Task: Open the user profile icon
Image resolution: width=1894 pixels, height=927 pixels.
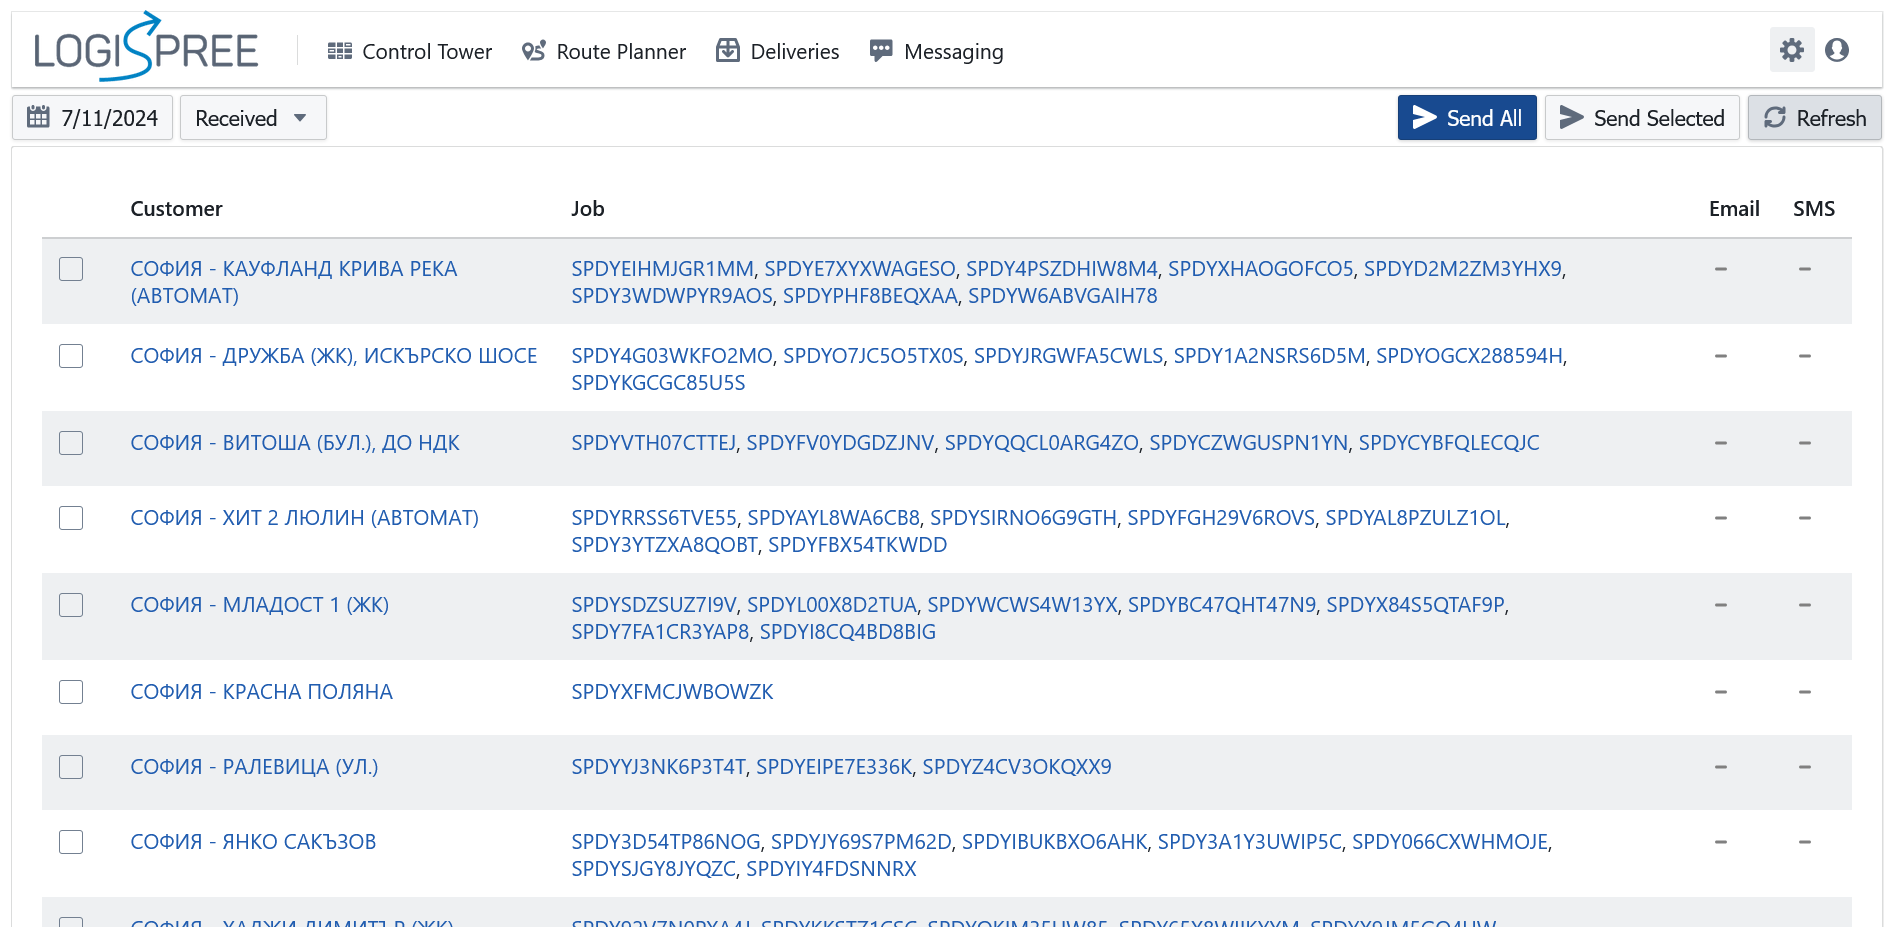Action: pos(1836,50)
